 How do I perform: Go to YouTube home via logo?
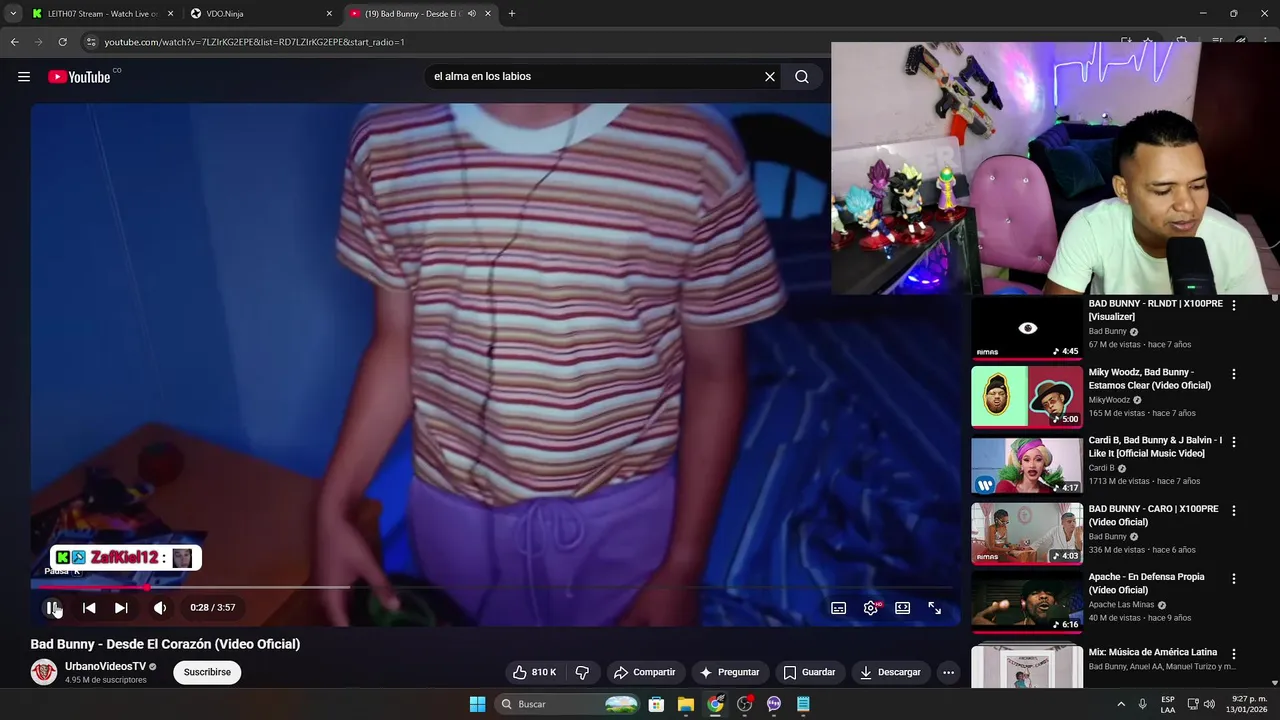[x=79, y=77]
